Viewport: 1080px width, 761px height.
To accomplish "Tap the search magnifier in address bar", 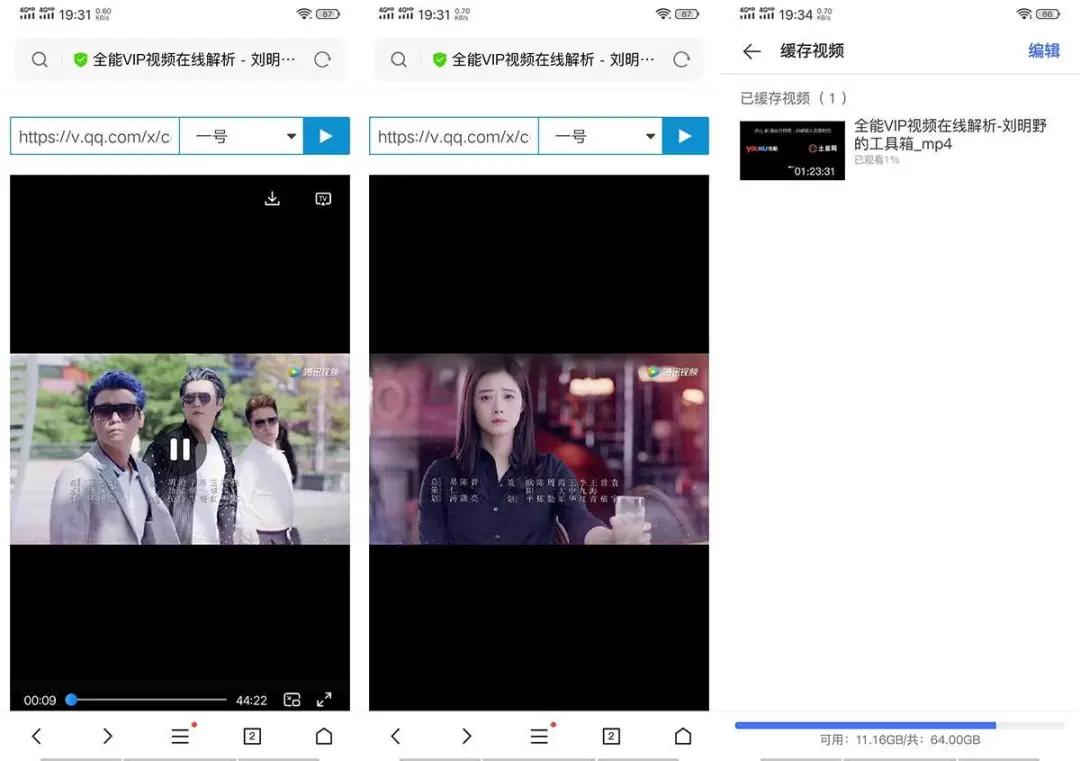I will 39,60.
